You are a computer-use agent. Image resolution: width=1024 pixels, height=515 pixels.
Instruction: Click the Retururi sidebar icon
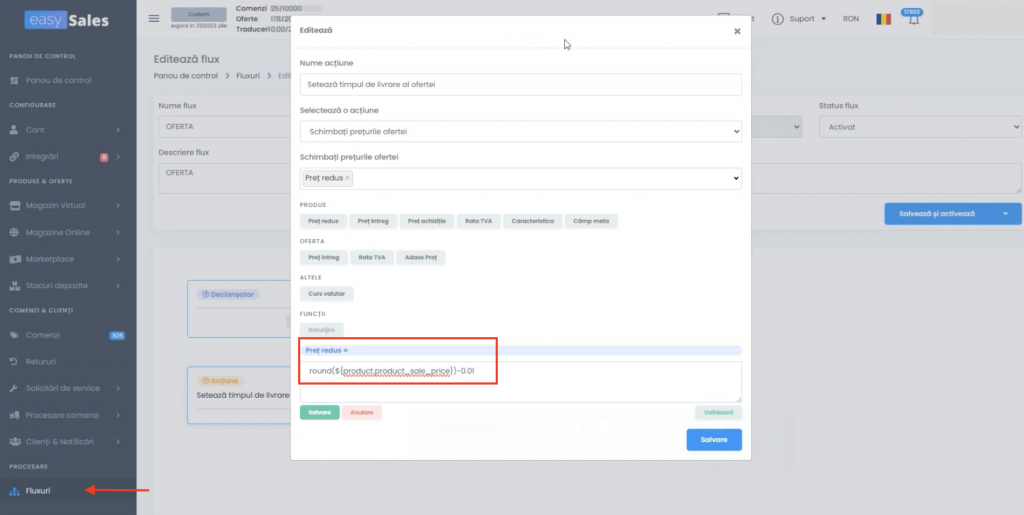click(x=14, y=361)
